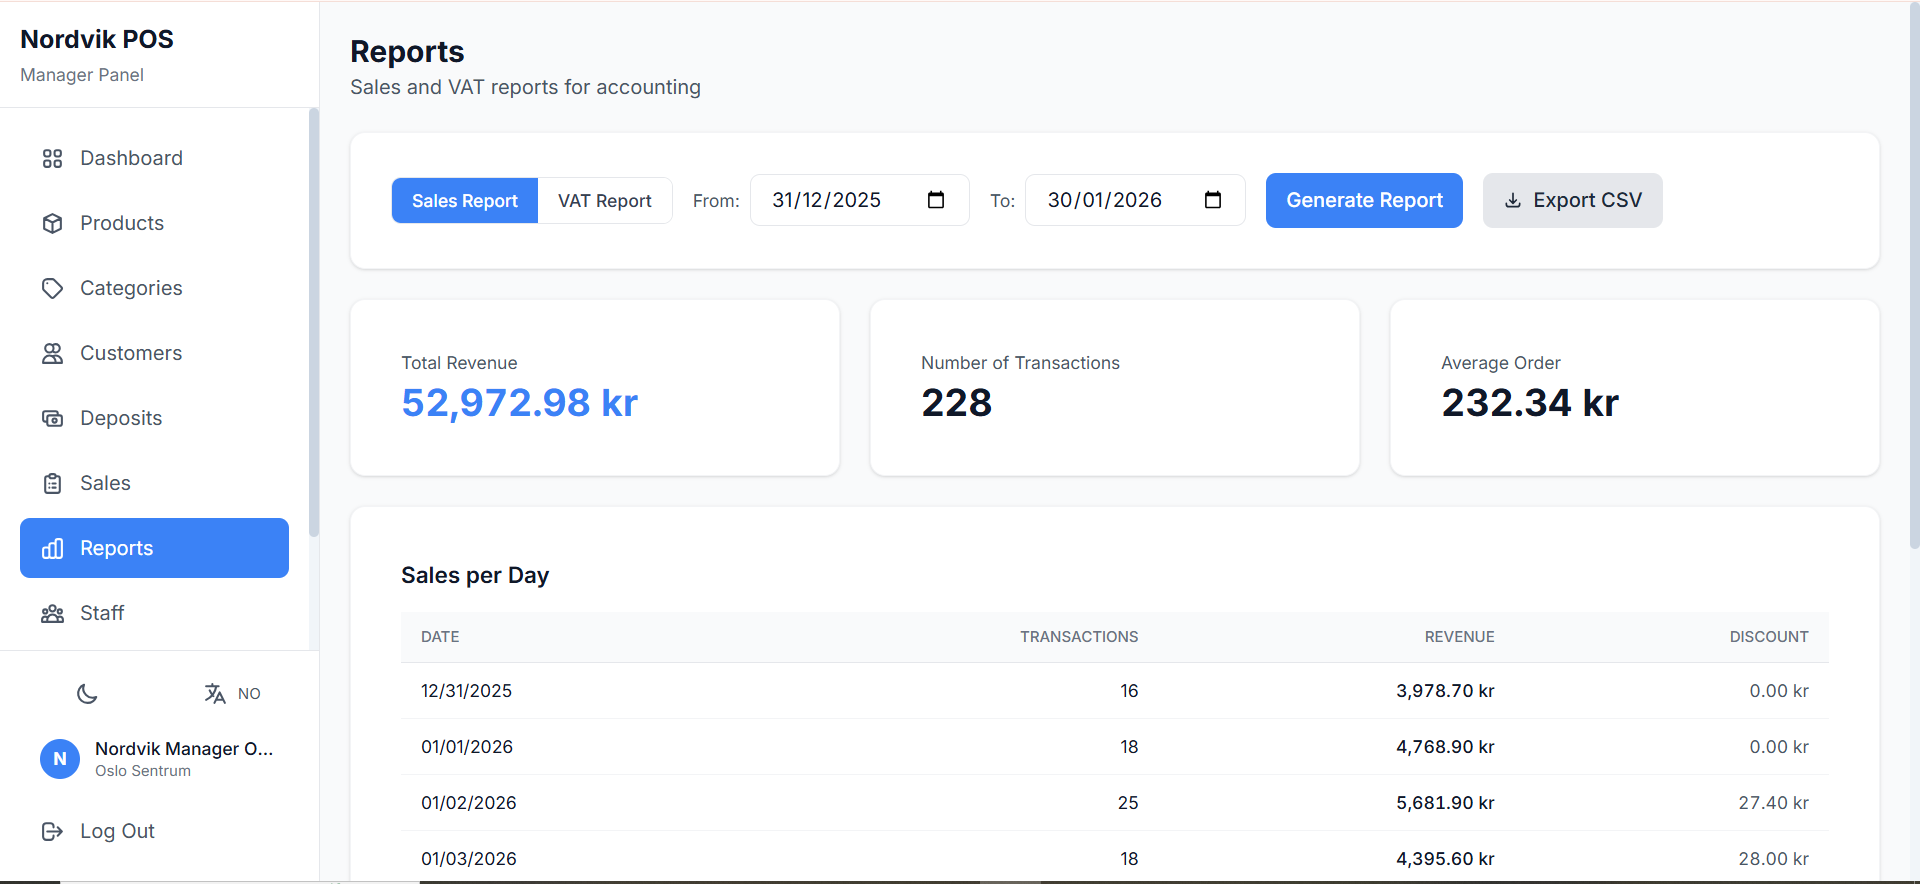The width and height of the screenshot is (1920, 884).
Task: Click the Deposits cash icon
Action: click(52, 419)
